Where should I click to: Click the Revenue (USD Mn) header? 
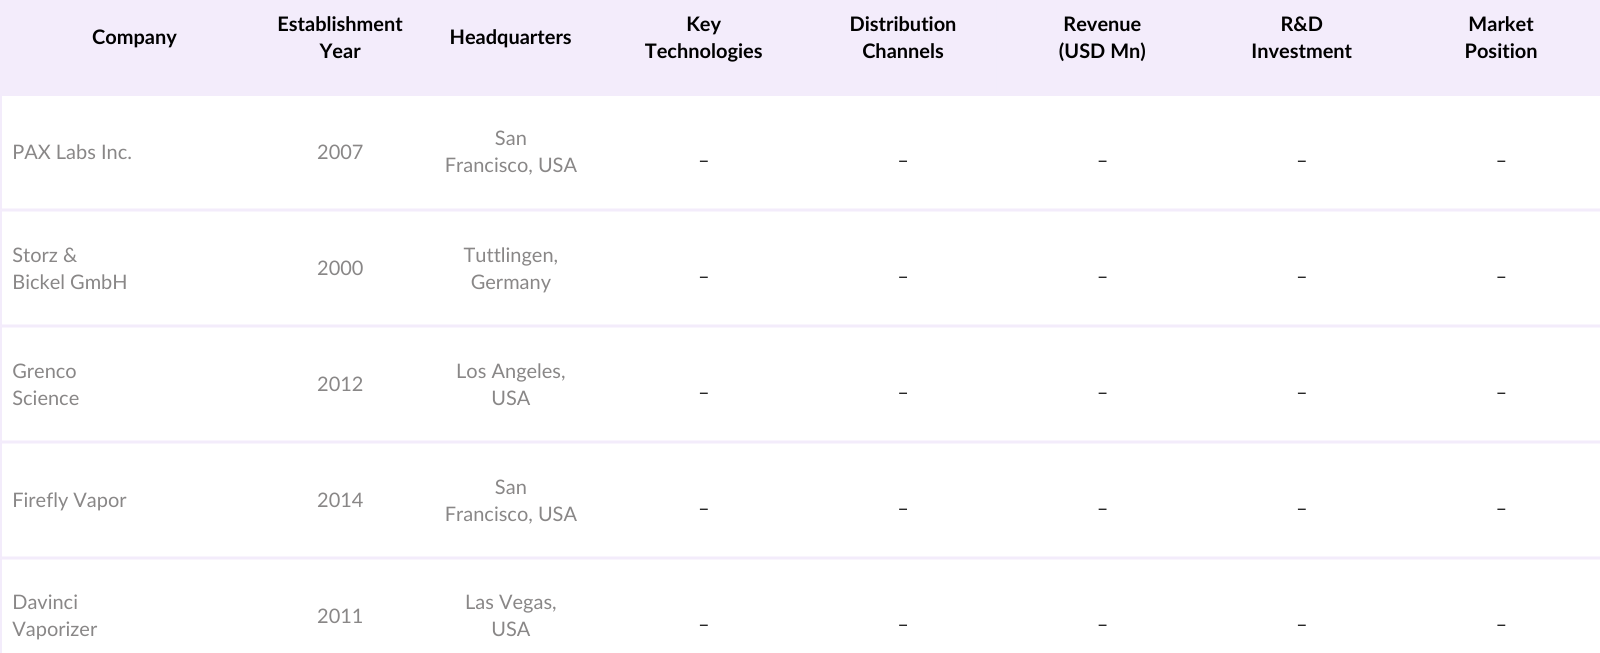pyautogui.click(x=1102, y=38)
